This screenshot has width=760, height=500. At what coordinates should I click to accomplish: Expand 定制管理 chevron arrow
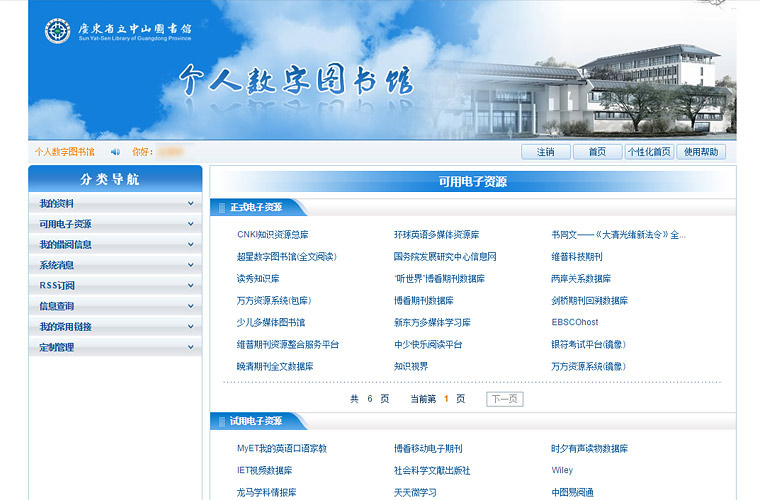pos(191,347)
